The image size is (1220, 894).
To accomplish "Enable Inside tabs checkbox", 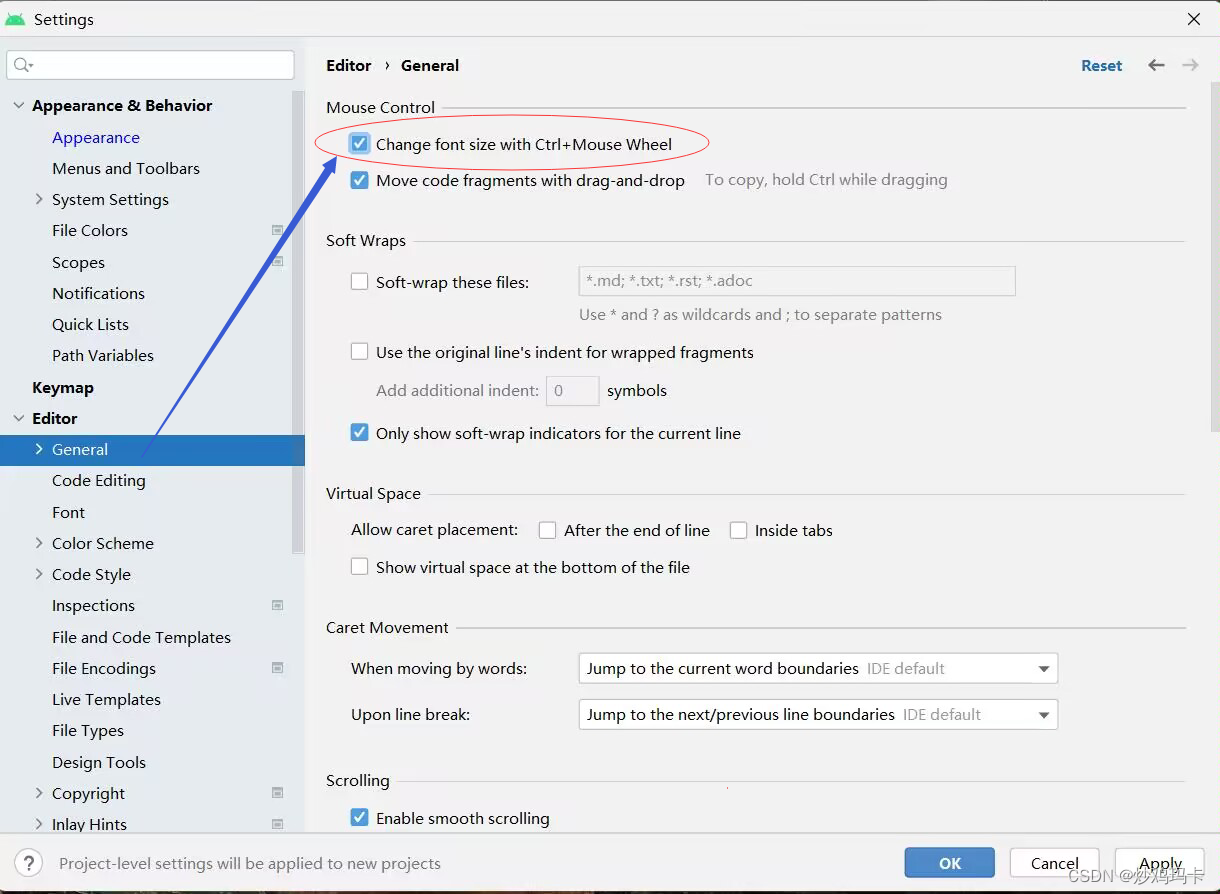I will click(x=738, y=530).
